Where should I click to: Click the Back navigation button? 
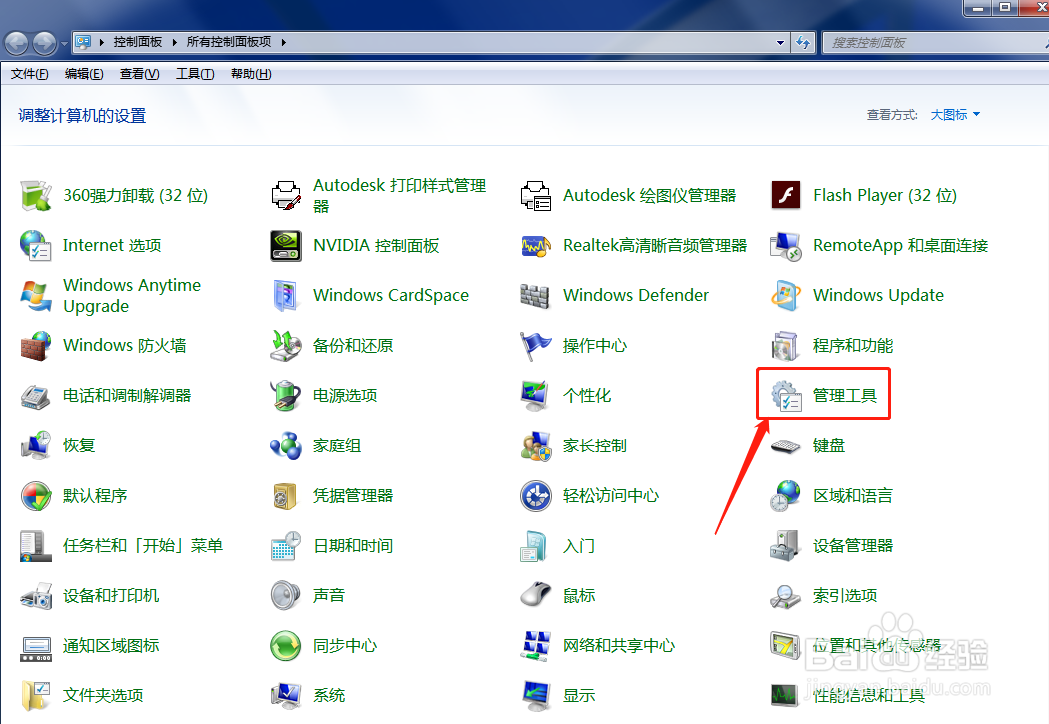[x=17, y=43]
